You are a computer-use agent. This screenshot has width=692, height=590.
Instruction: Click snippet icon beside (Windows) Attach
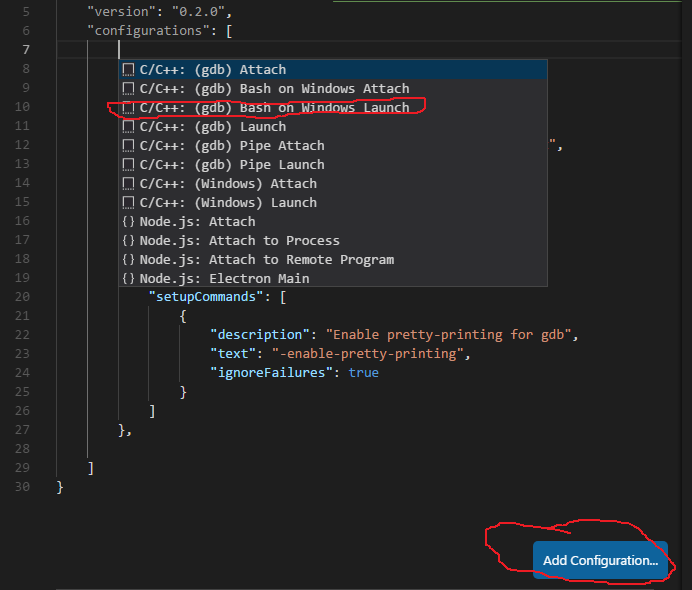point(128,184)
